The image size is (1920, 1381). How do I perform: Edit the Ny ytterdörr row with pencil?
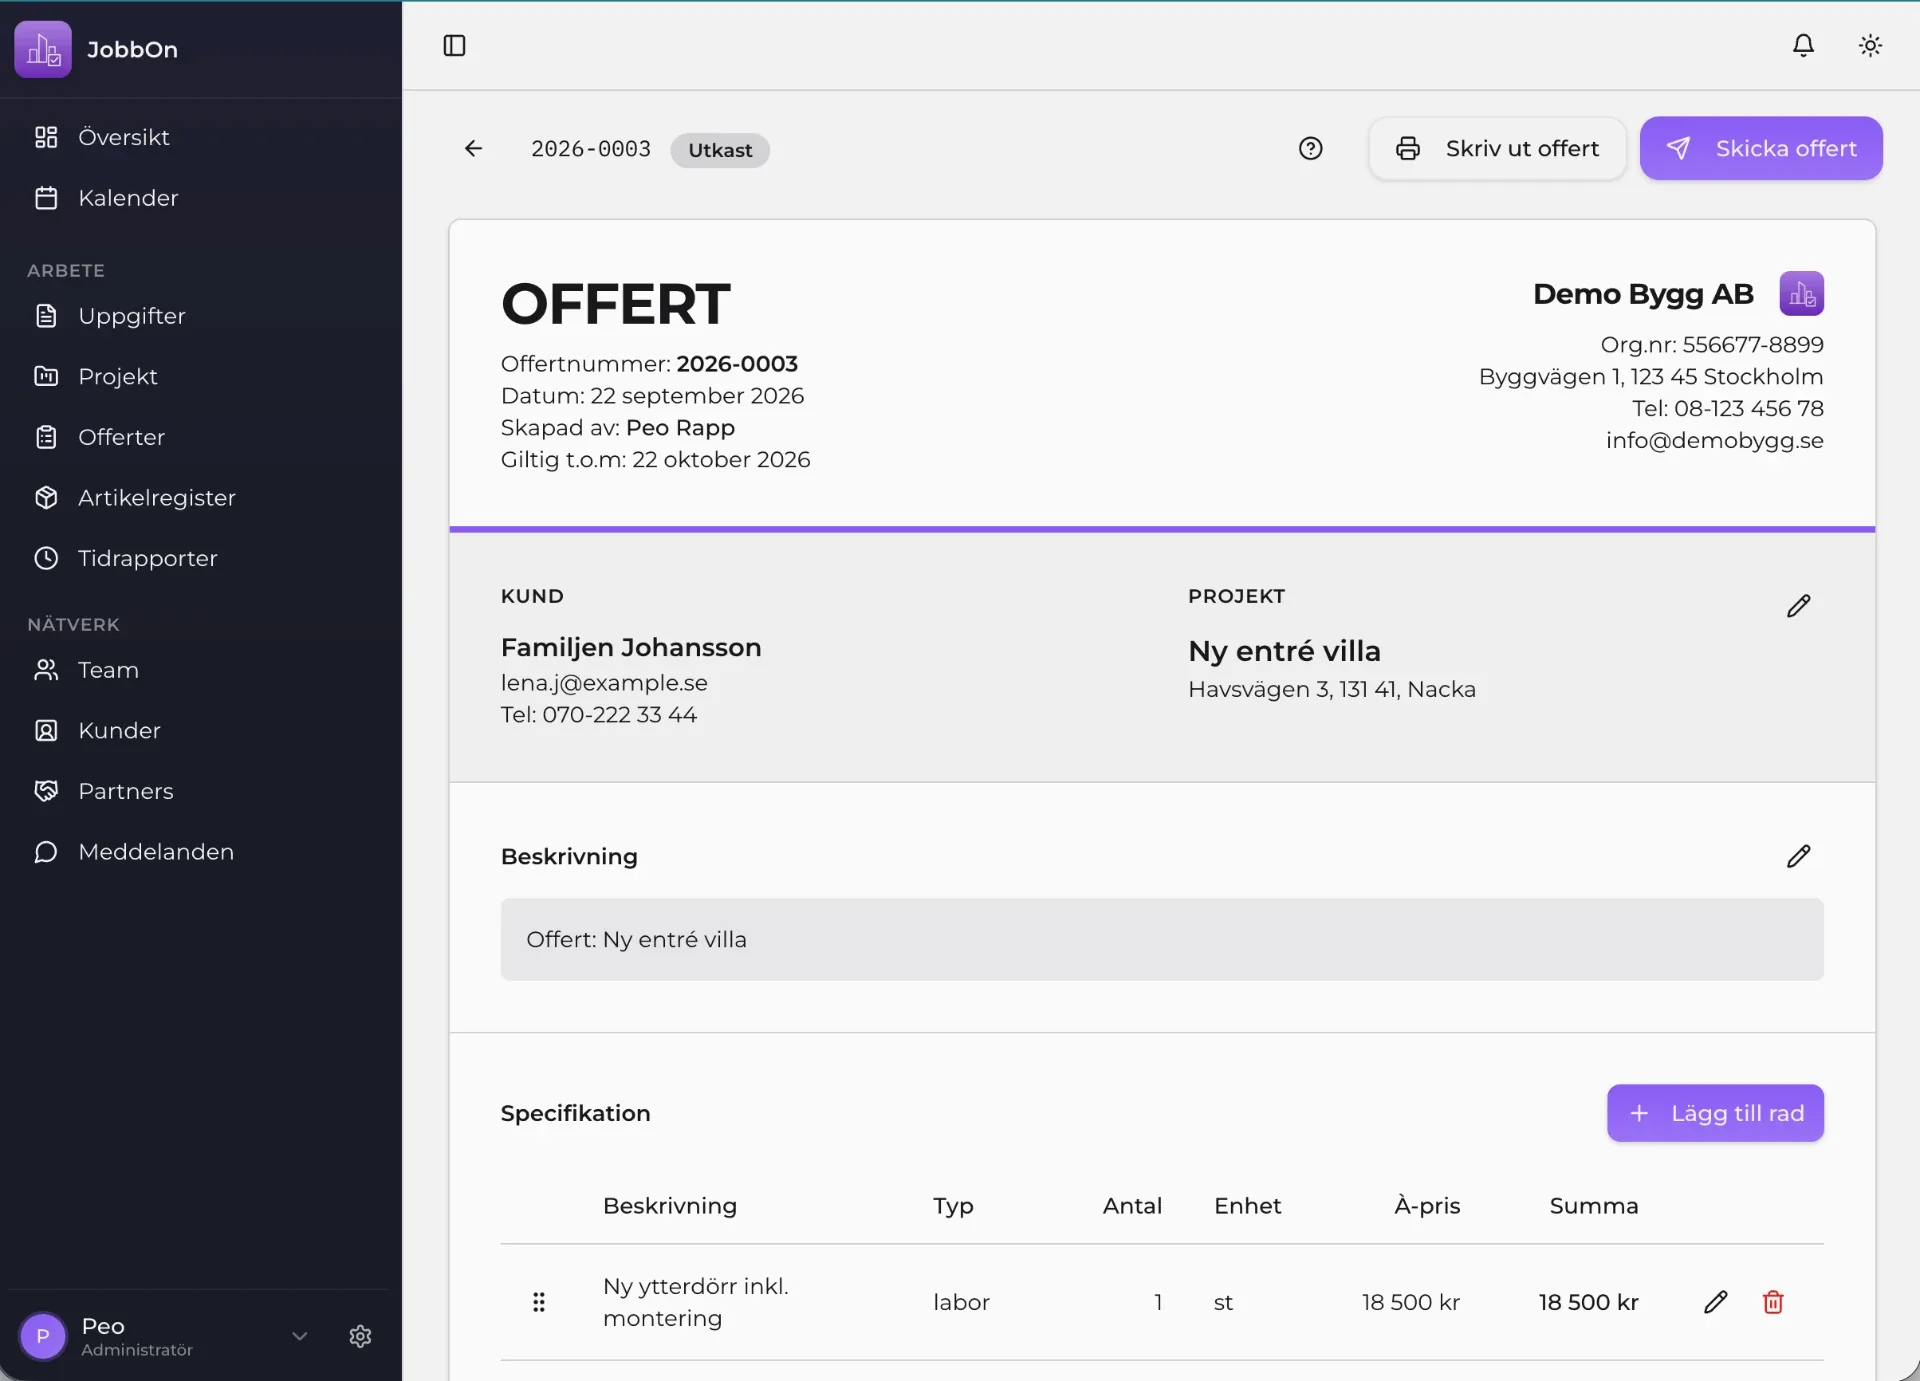point(1715,1302)
